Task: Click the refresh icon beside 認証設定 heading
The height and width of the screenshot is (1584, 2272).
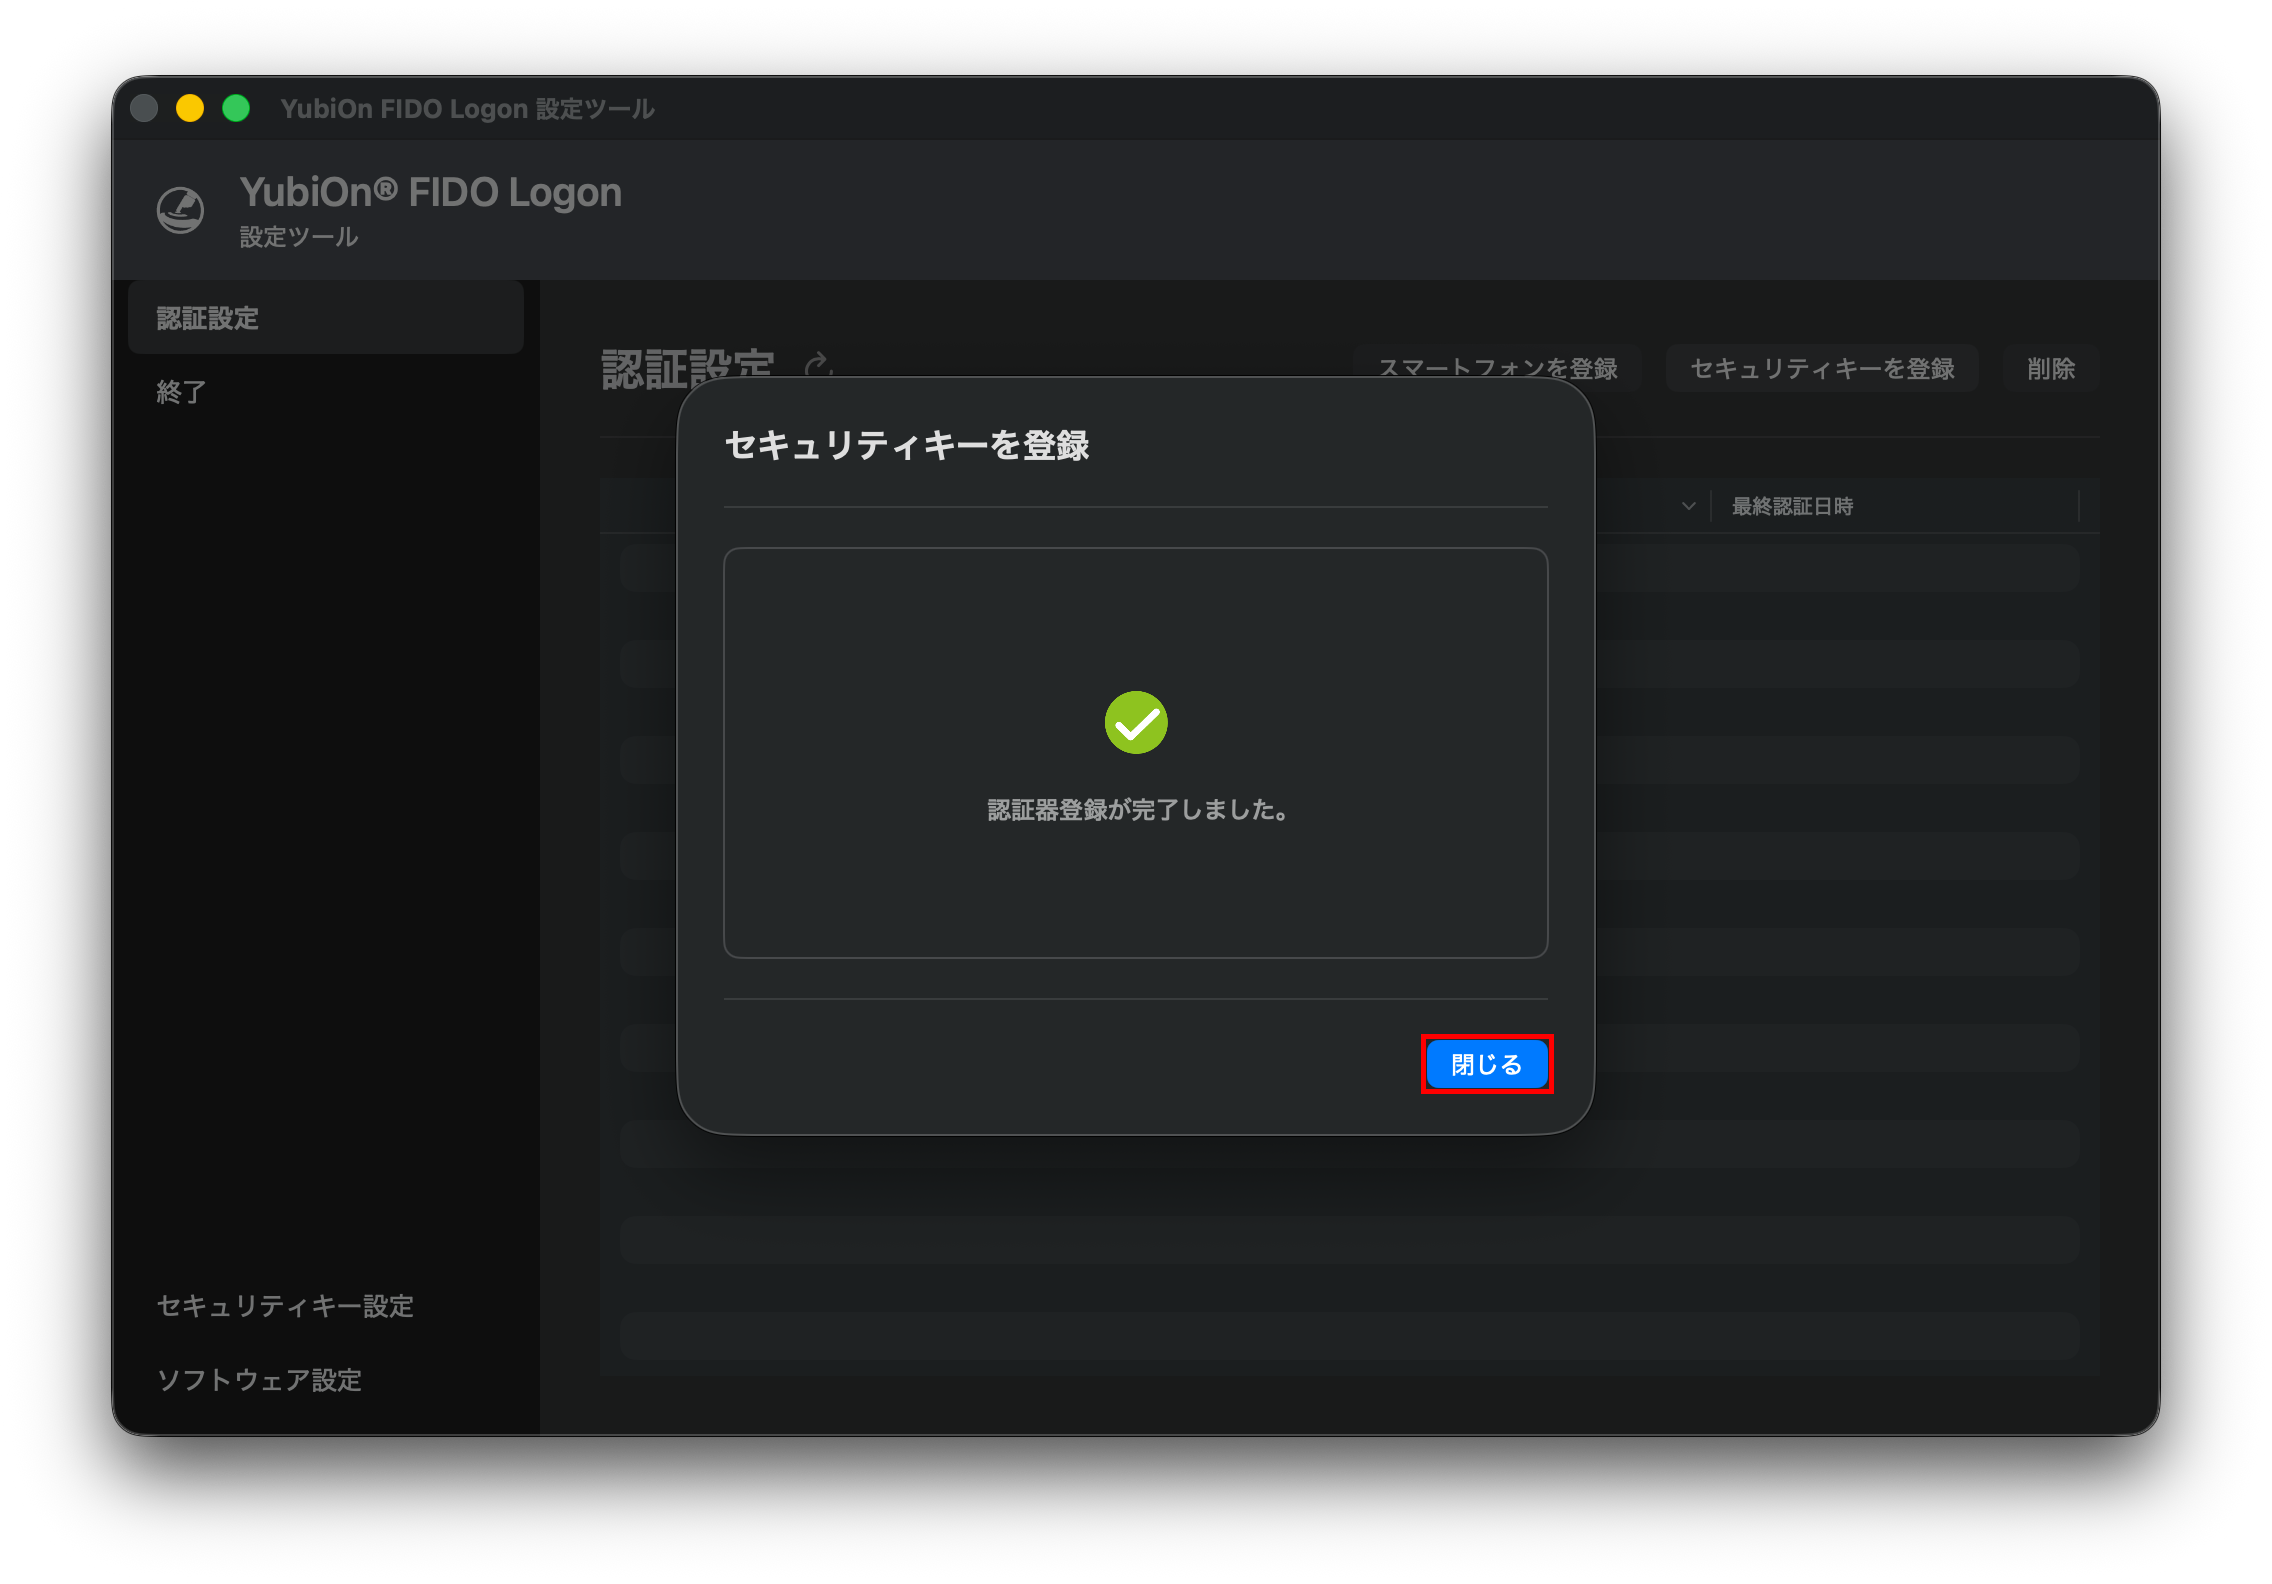Action: pyautogui.click(x=818, y=366)
